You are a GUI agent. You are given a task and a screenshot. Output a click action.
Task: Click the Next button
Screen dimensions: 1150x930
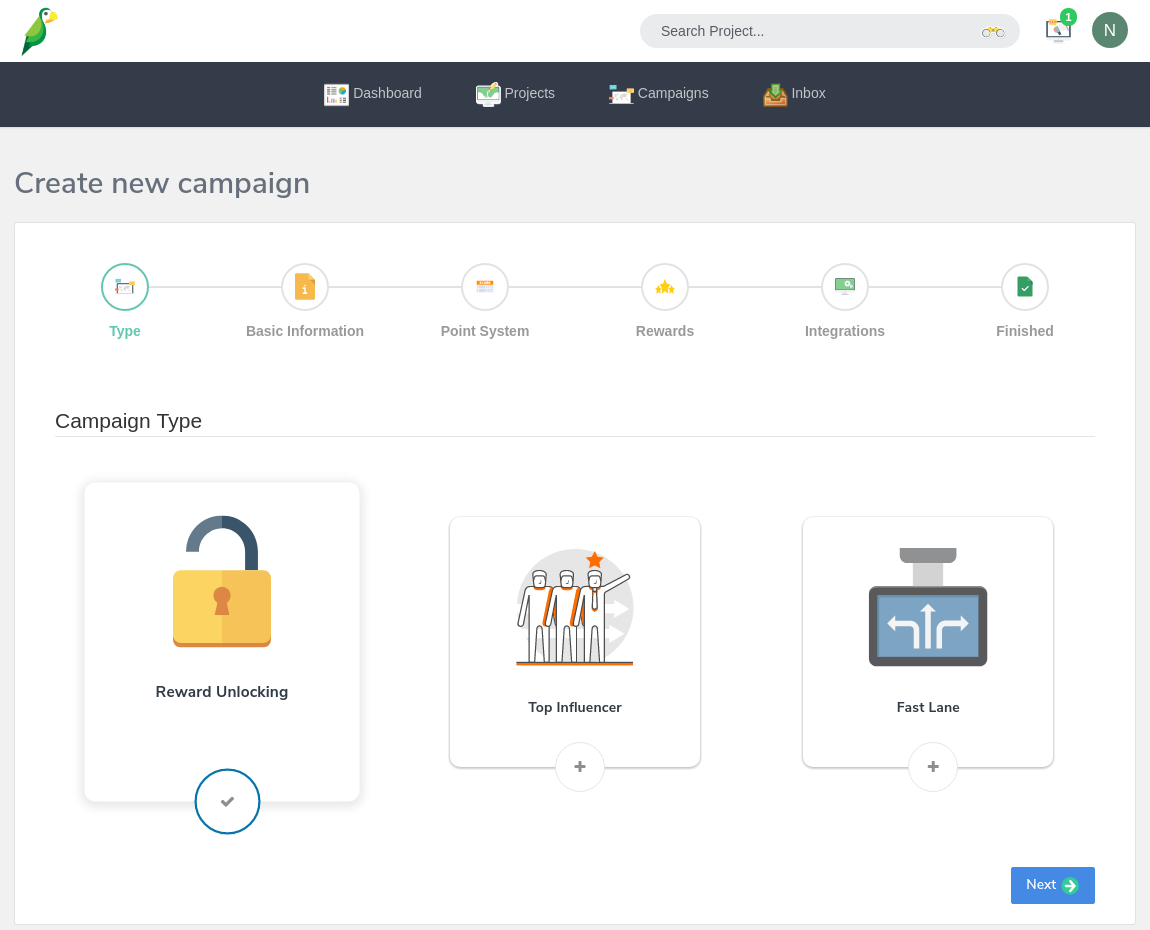[x=1052, y=885]
